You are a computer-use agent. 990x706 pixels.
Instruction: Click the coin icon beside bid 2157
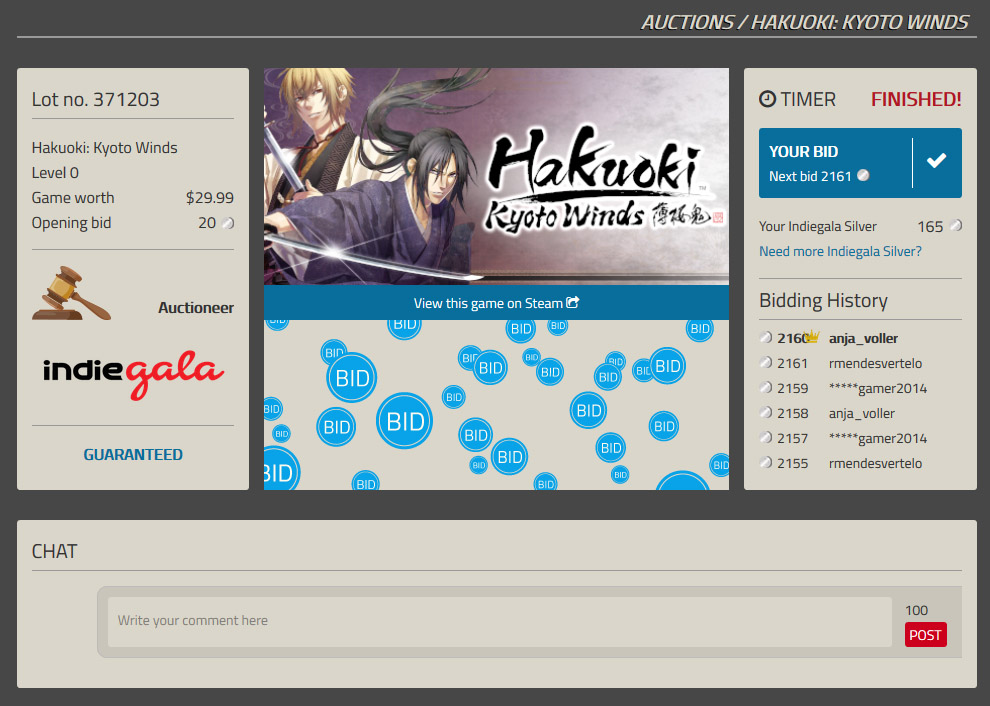point(766,438)
